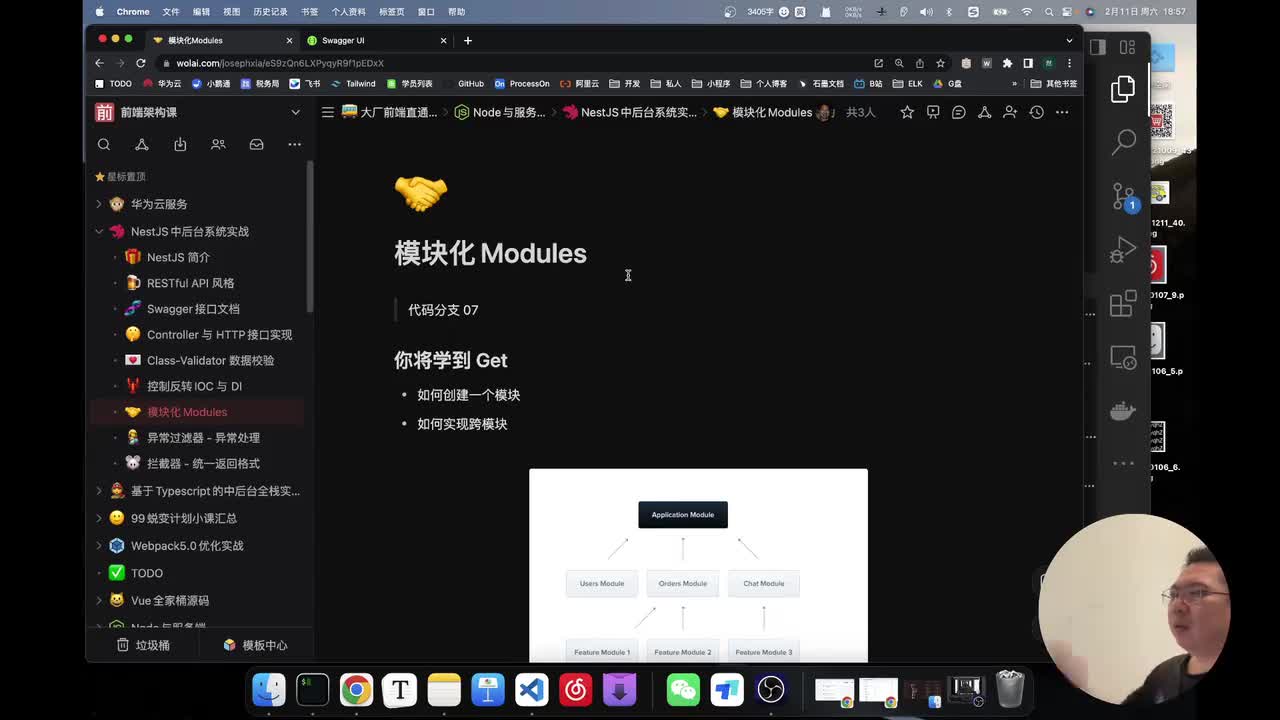This screenshot has width=1280, height=720.
Task: Open the presentation mode icon in page header
Action: [x=933, y=112]
